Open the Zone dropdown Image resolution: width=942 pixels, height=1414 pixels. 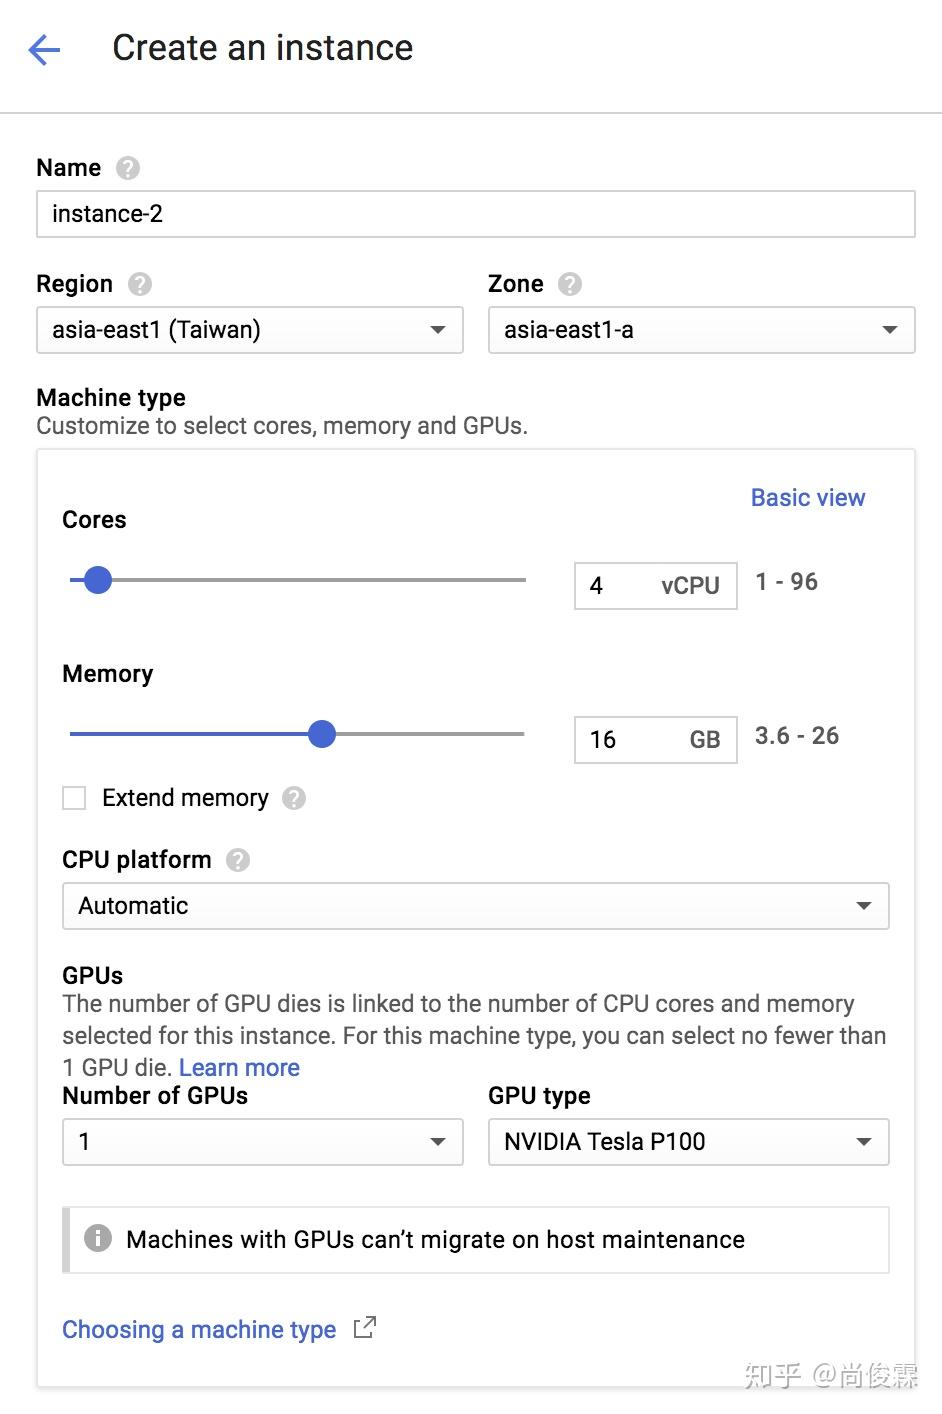click(x=701, y=330)
